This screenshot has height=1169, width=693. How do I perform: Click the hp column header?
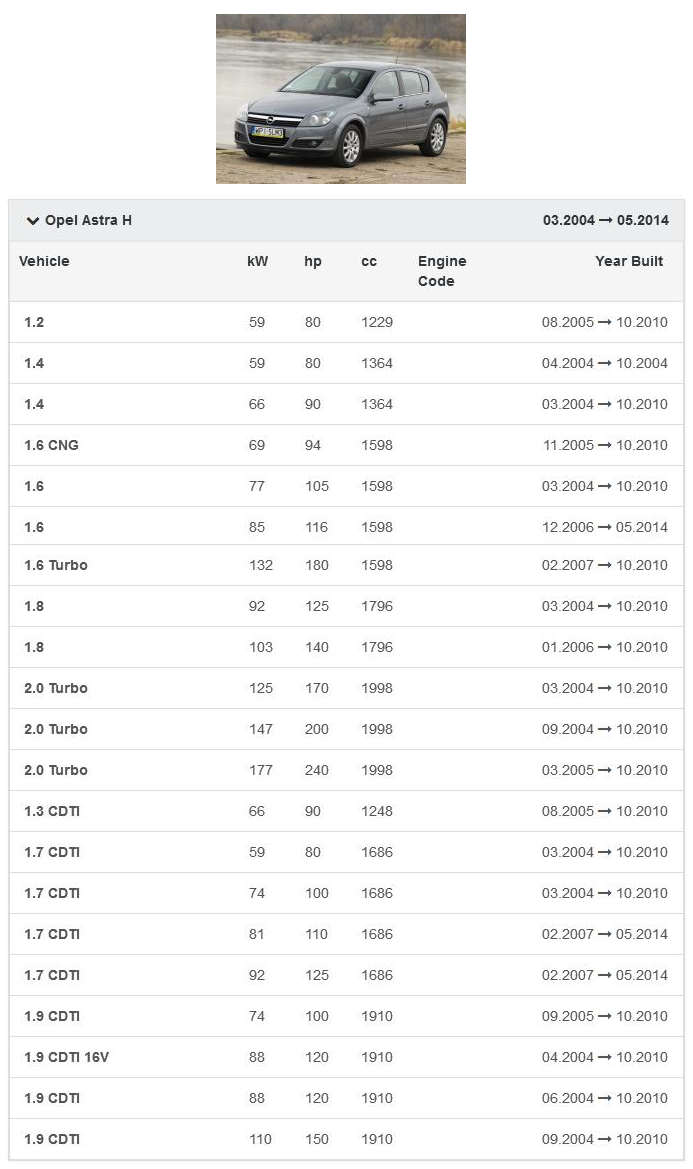coord(313,261)
